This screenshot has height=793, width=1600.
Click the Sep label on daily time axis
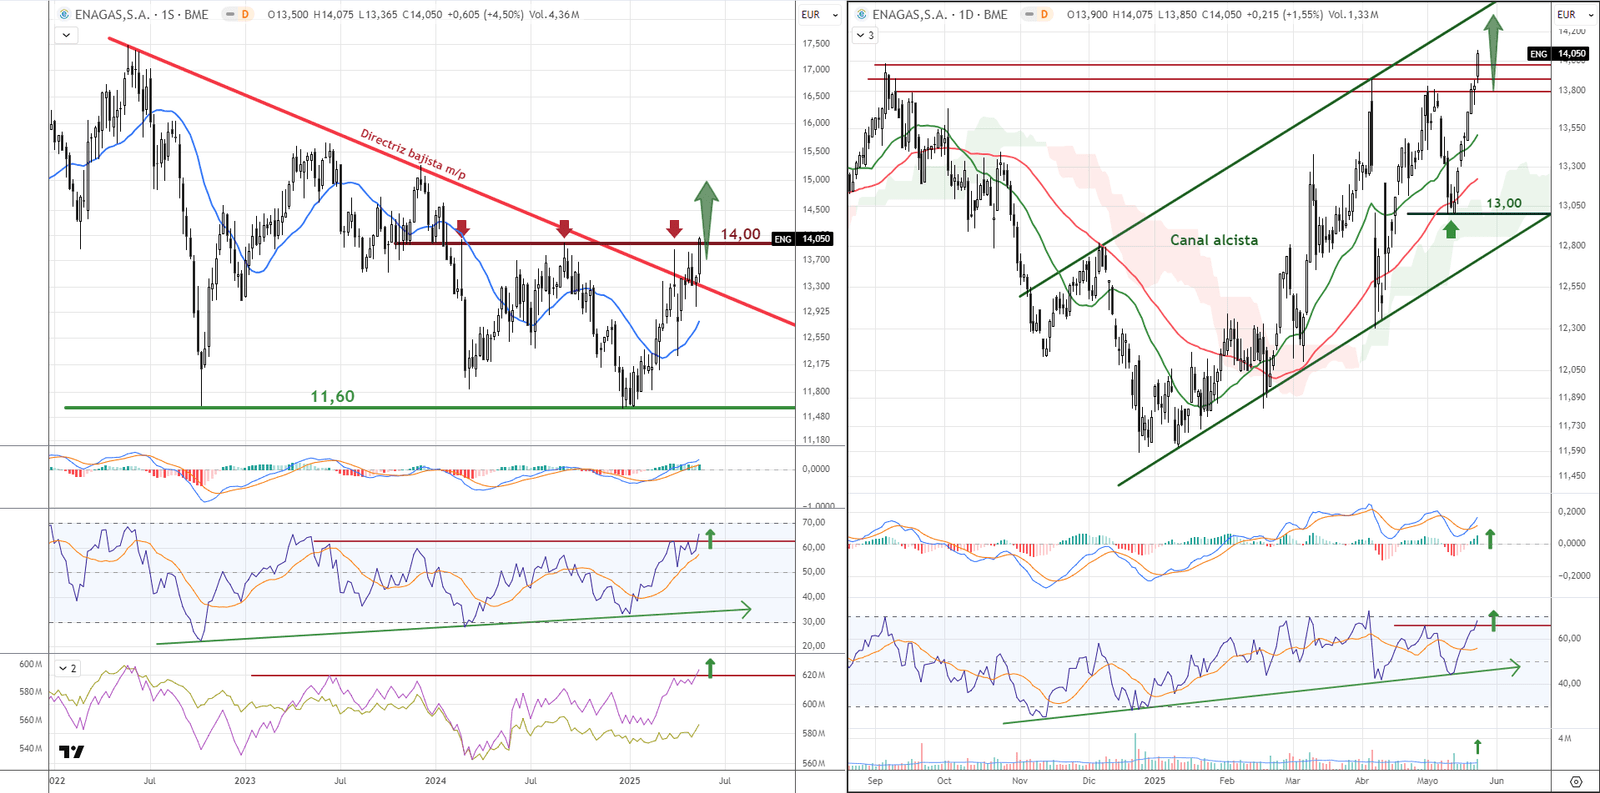pyautogui.click(x=875, y=781)
